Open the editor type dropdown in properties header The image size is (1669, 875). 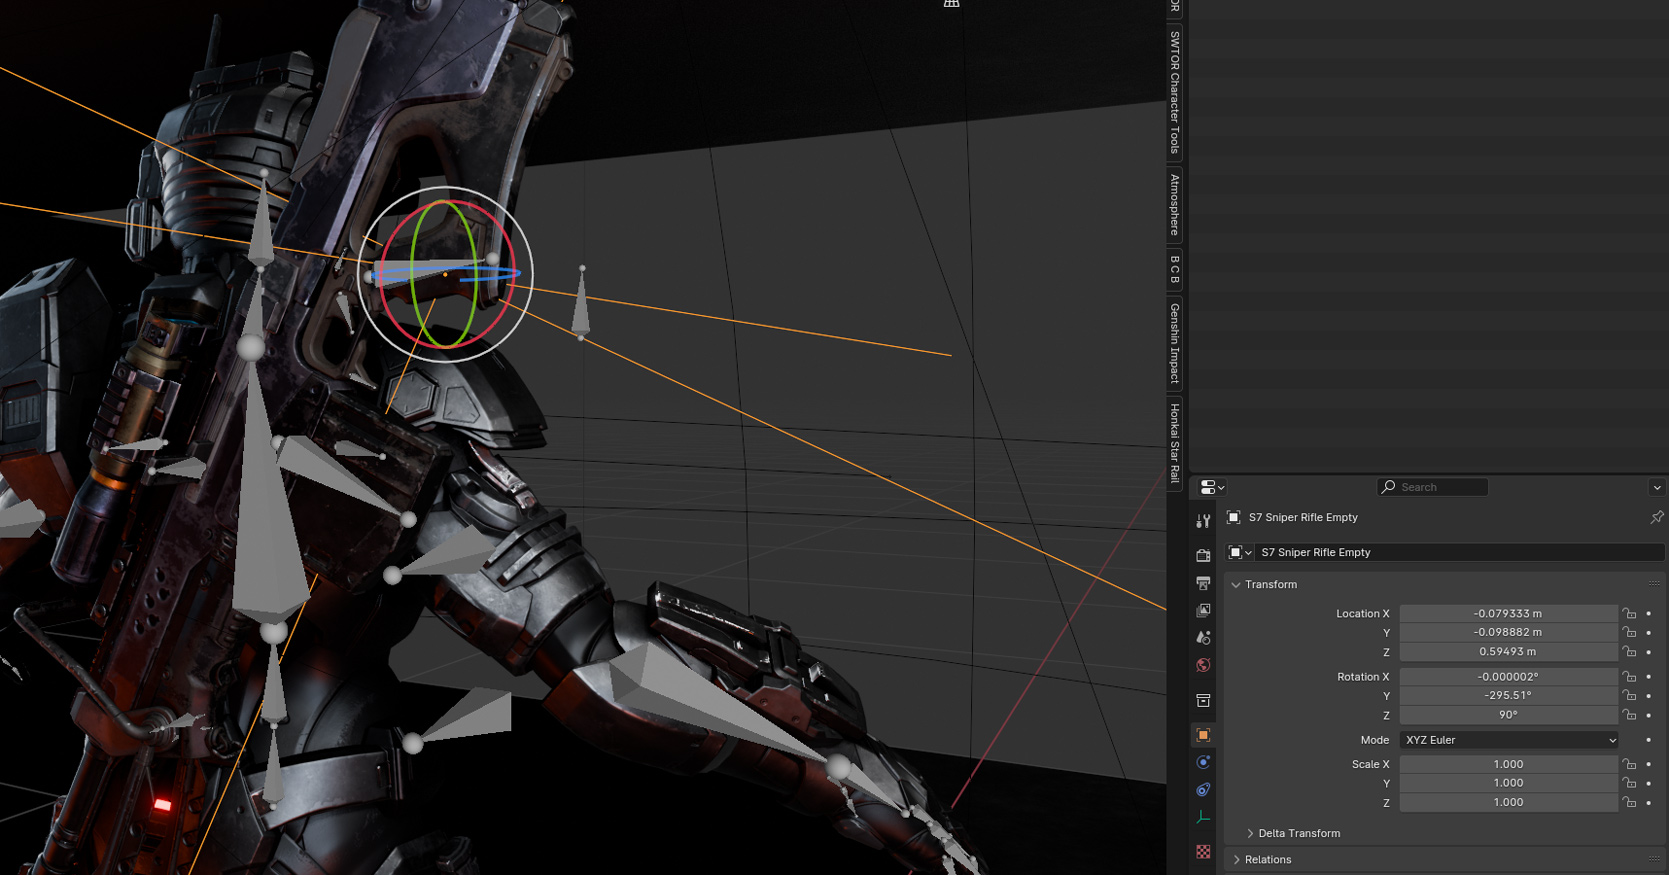pyautogui.click(x=1212, y=487)
